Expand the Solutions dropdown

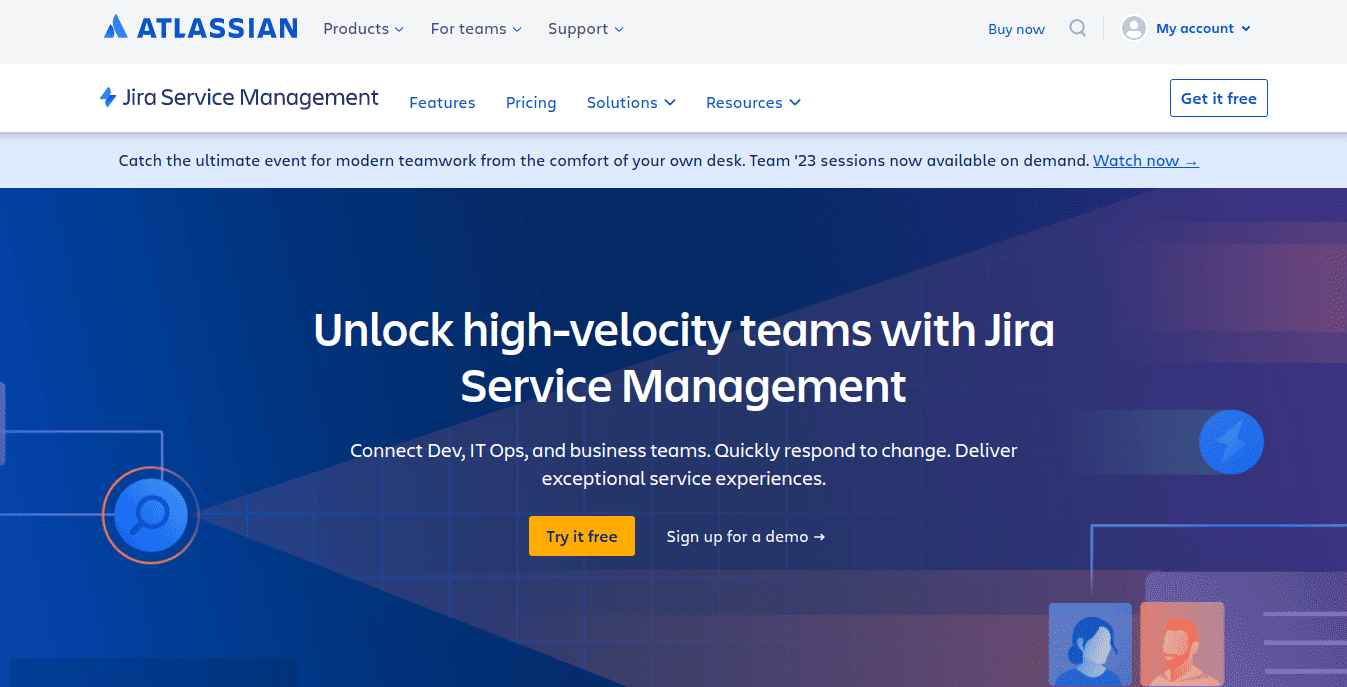click(631, 102)
